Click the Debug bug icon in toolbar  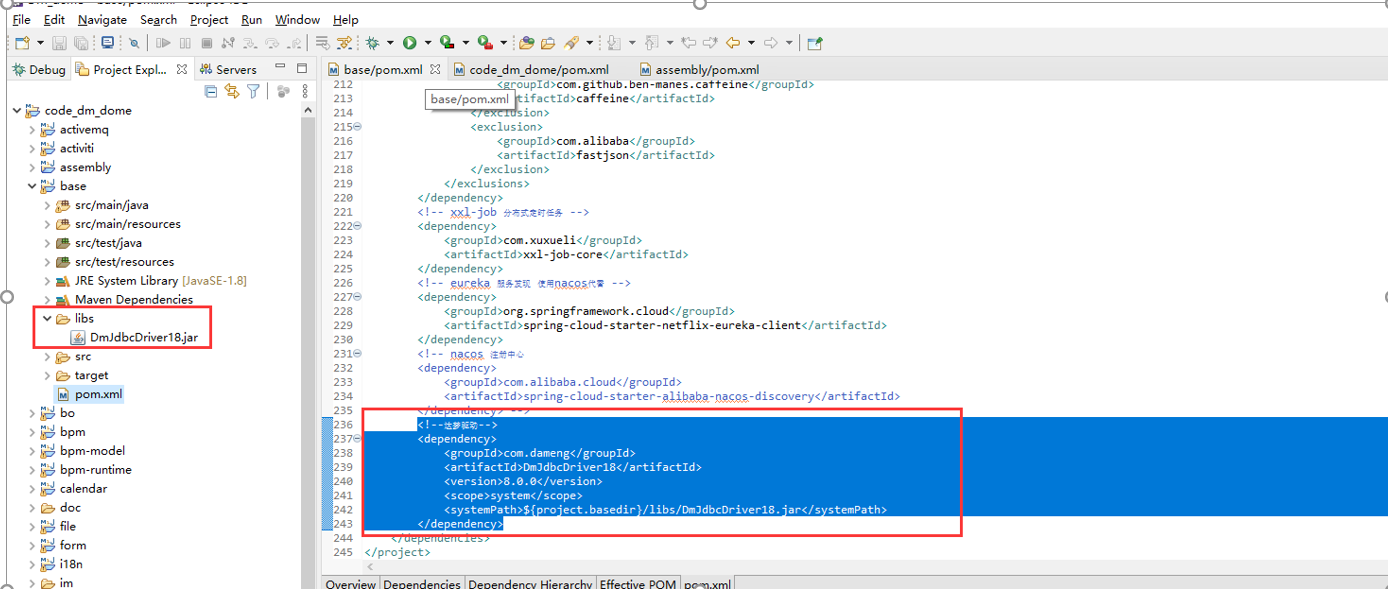click(x=373, y=43)
